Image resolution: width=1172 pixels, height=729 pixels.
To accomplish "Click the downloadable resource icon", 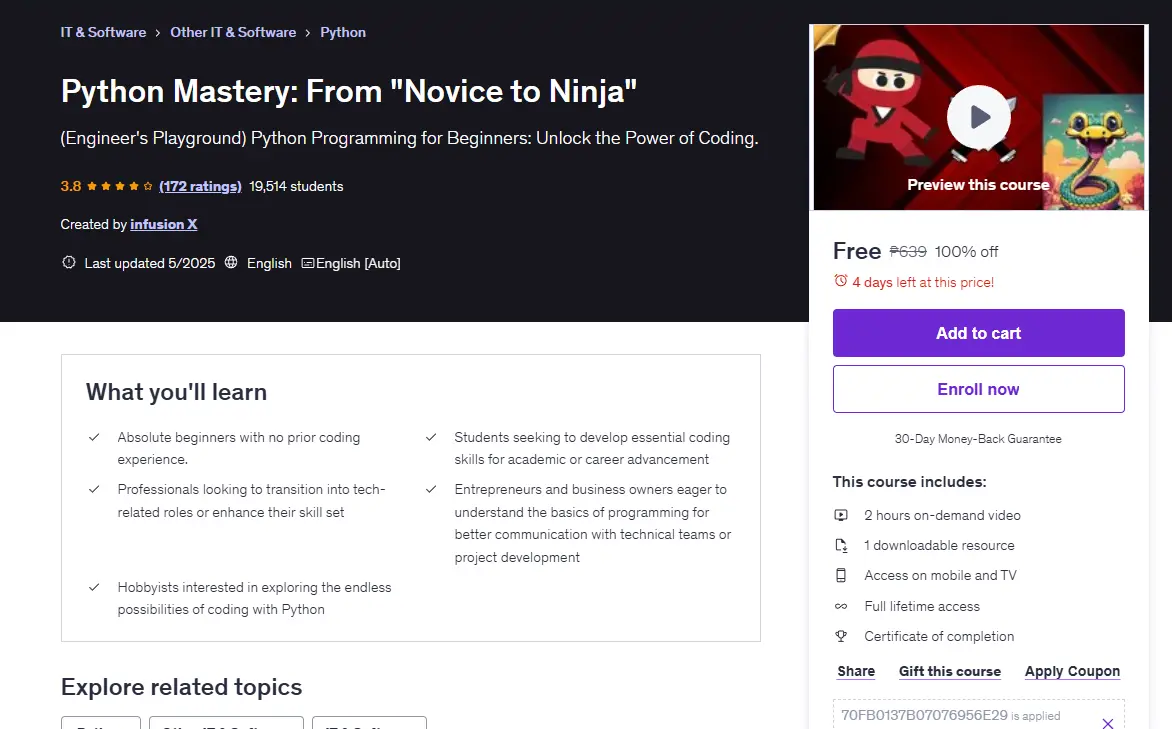I will tap(841, 545).
